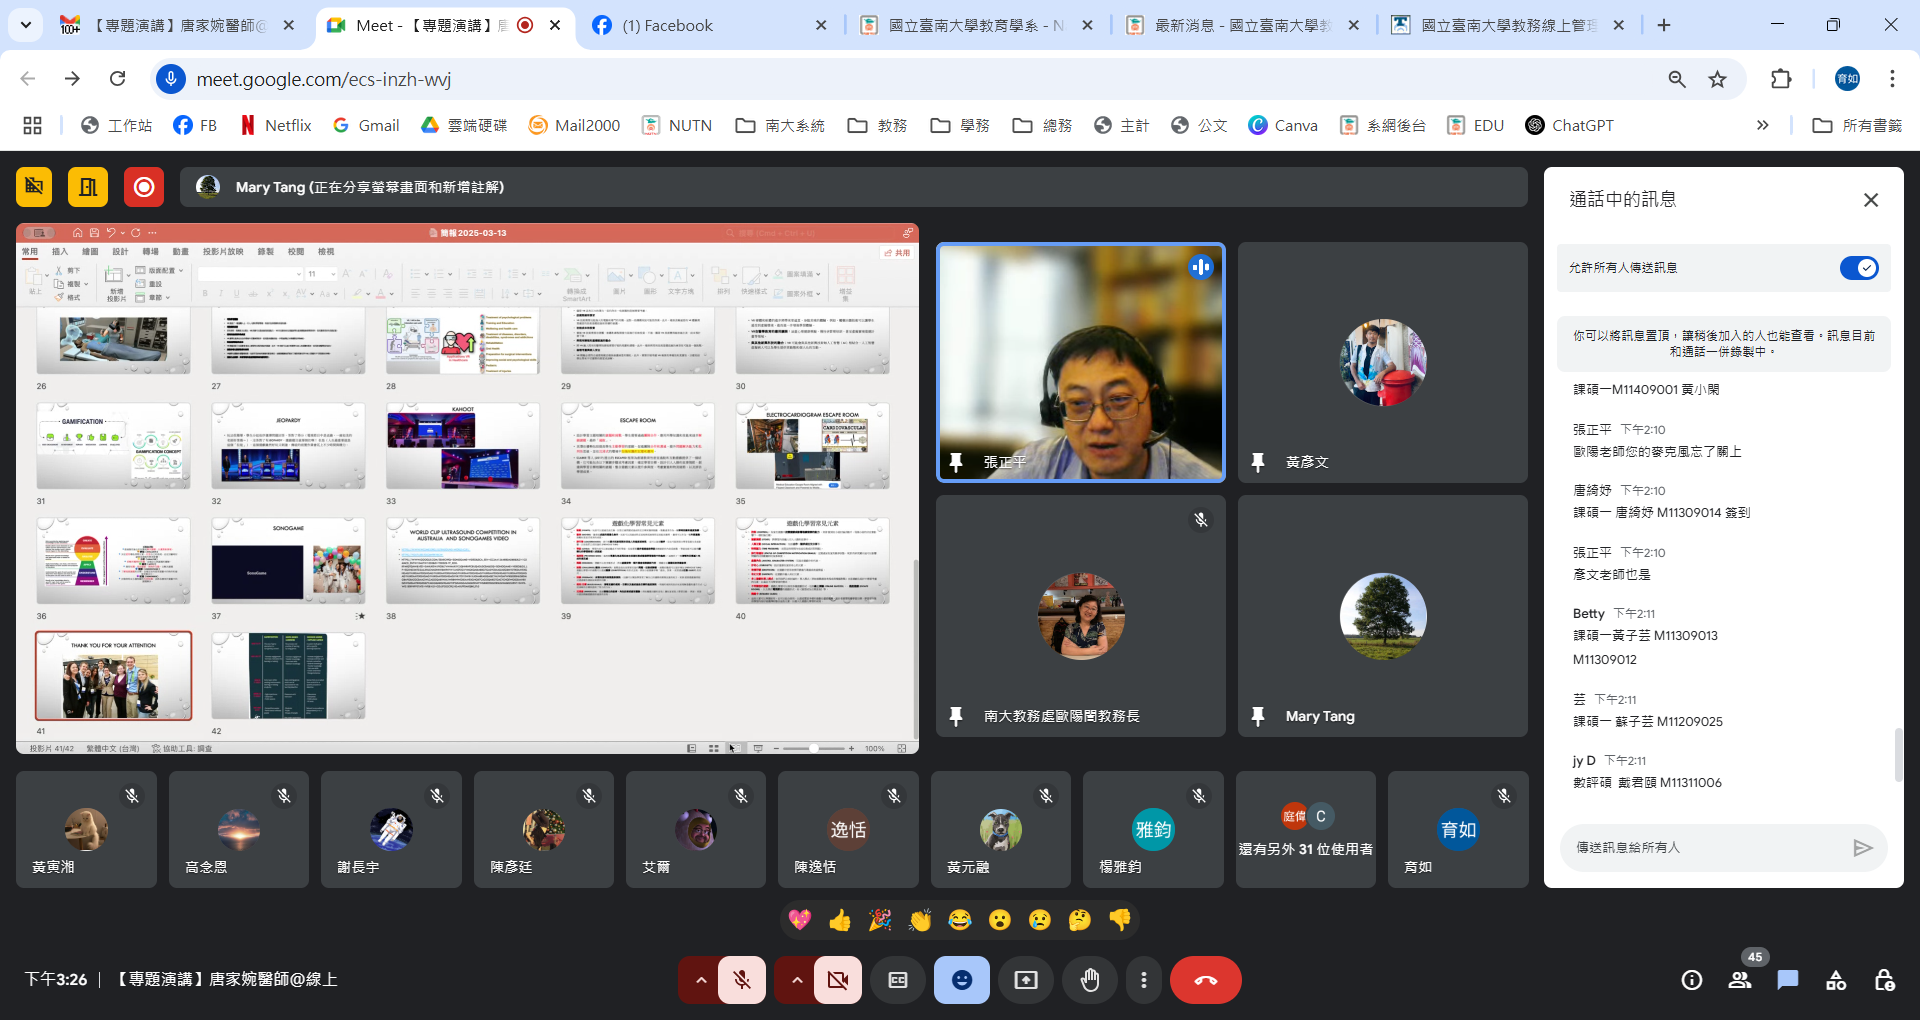This screenshot has height=1020, width=1920.
Task: Open meeting details info icon
Action: point(1692,980)
